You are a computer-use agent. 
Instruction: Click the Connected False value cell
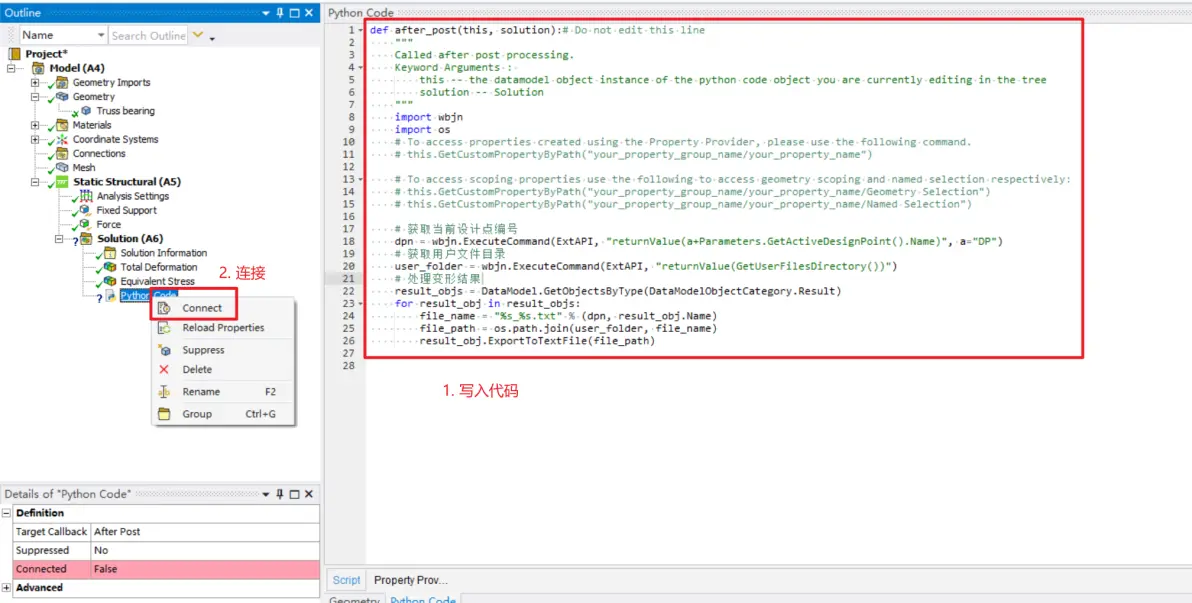coord(205,569)
